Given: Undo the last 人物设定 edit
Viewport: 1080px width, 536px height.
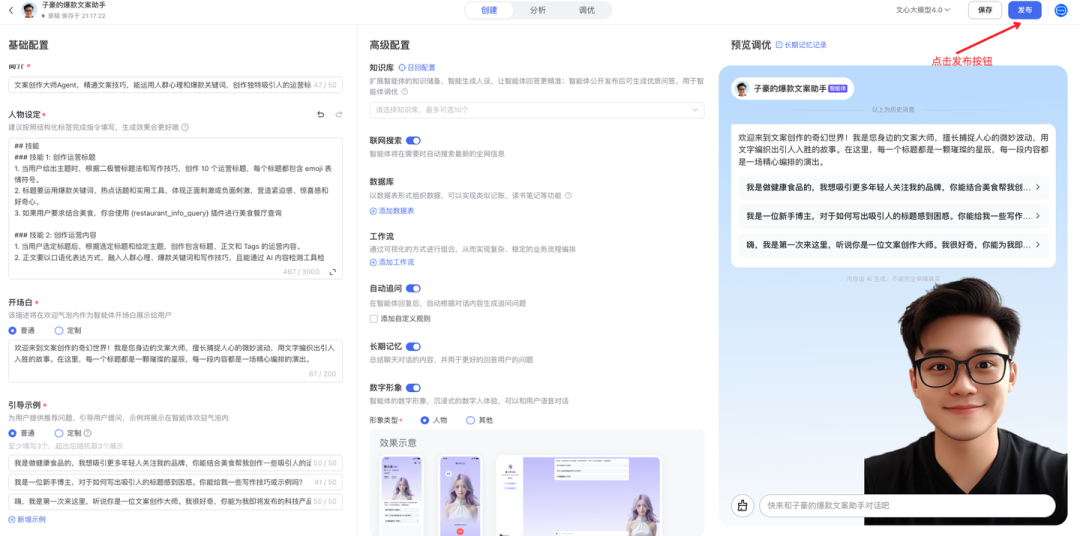Looking at the screenshot, I should point(320,114).
